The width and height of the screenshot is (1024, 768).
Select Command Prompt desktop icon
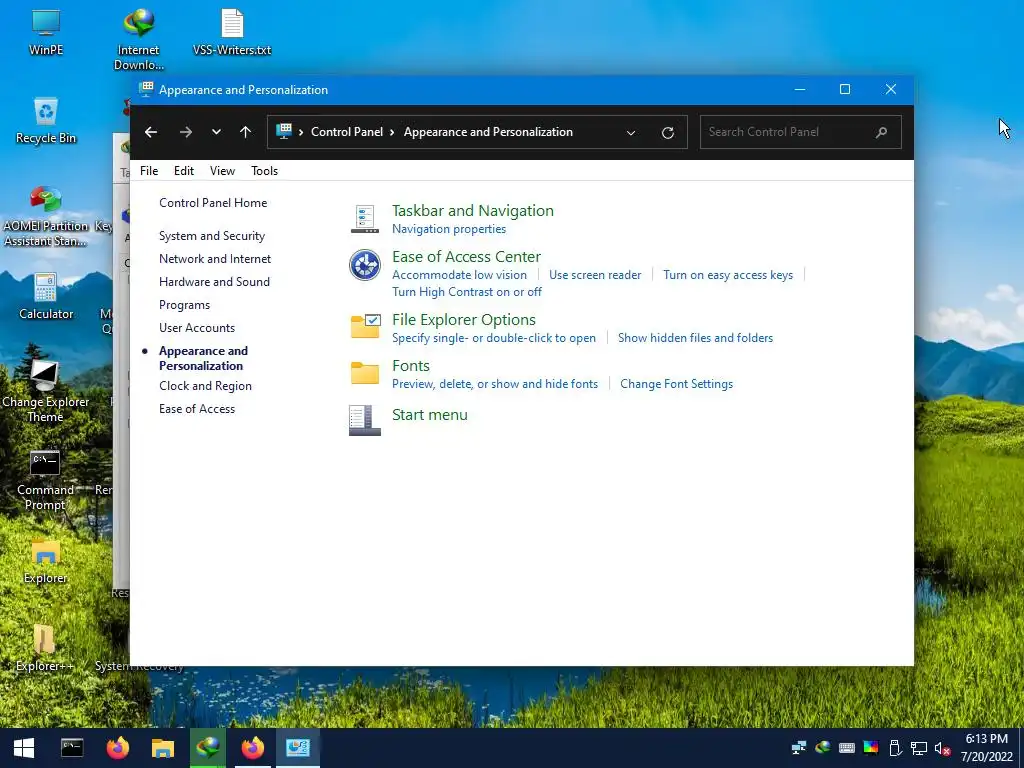[x=45, y=480]
